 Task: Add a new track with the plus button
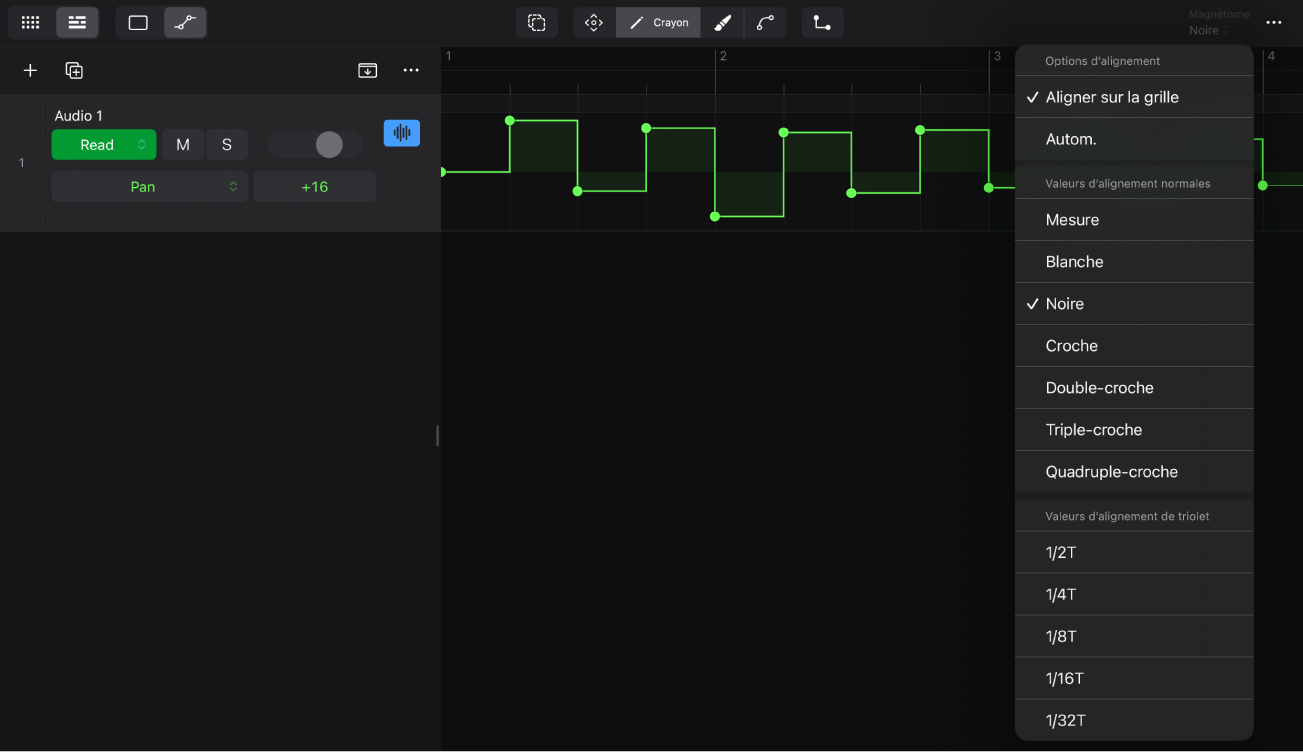point(29,70)
